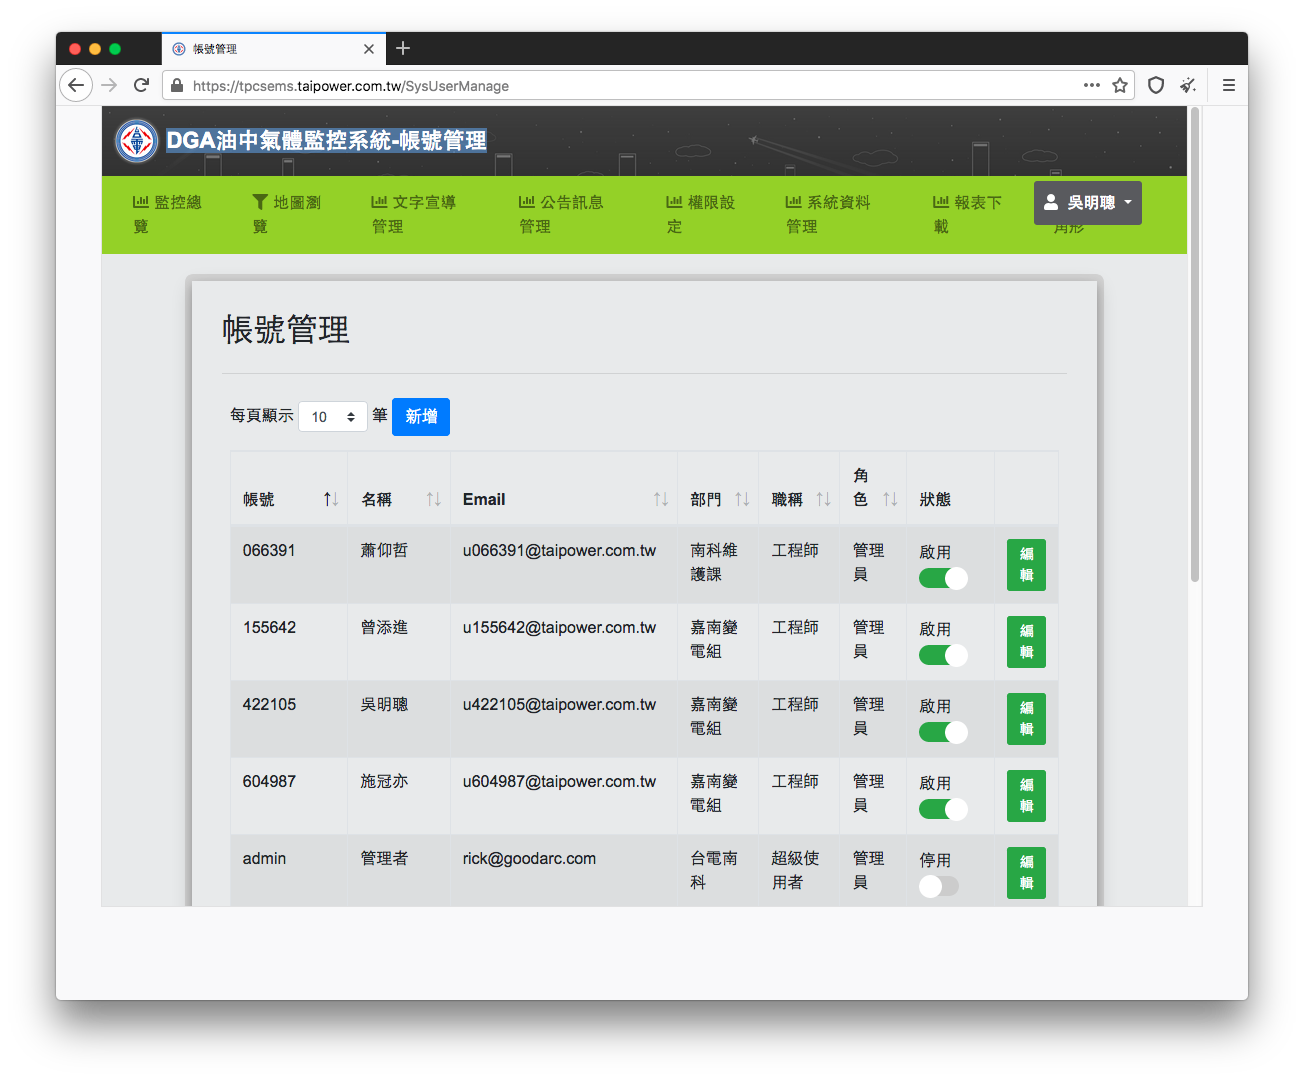The image size is (1304, 1080).
Task: Click email u604987@taipower.com.tw
Action: click(x=559, y=781)
